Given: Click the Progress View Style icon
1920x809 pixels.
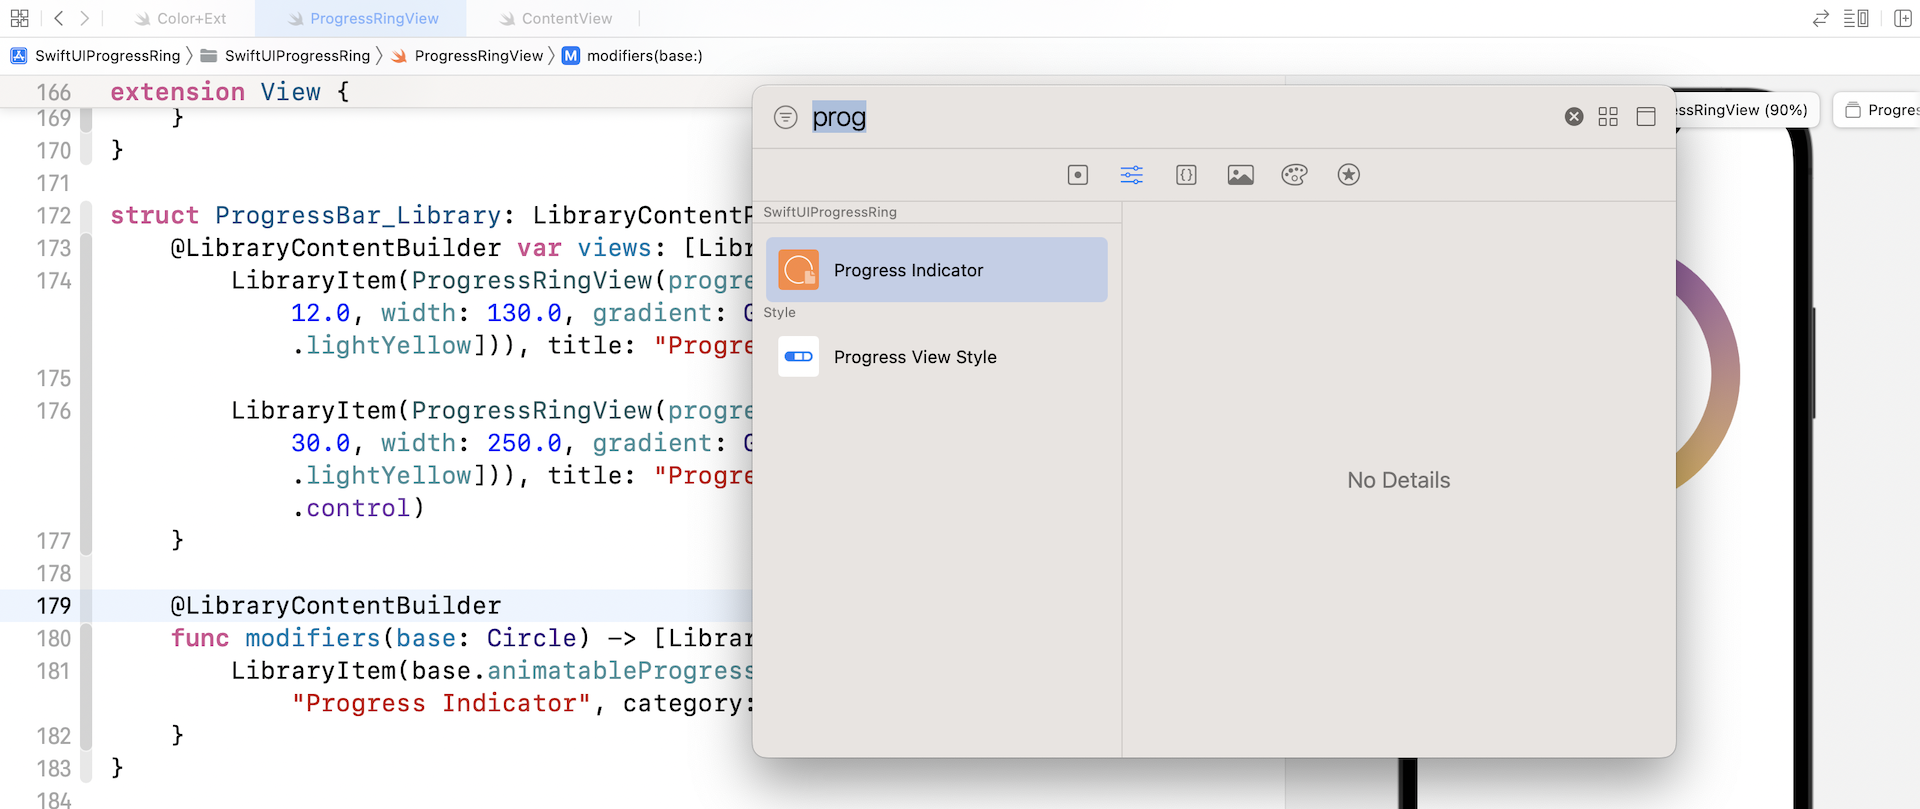Looking at the screenshot, I should click(799, 357).
